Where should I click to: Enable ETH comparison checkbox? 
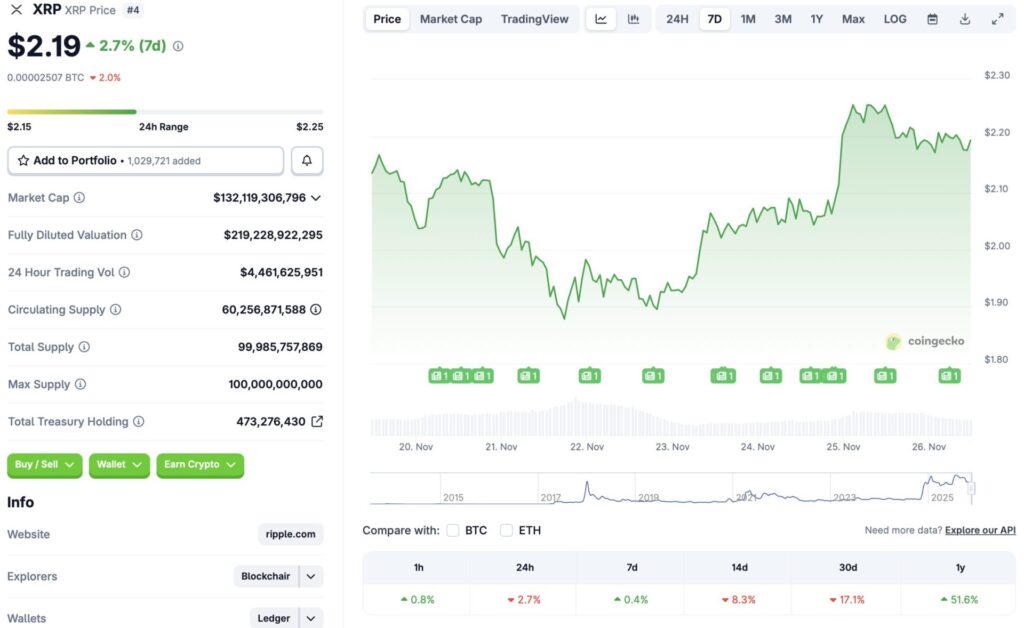[x=507, y=531]
